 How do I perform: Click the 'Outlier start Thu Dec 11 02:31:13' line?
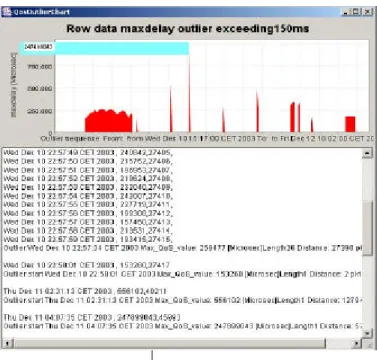tap(183, 300)
